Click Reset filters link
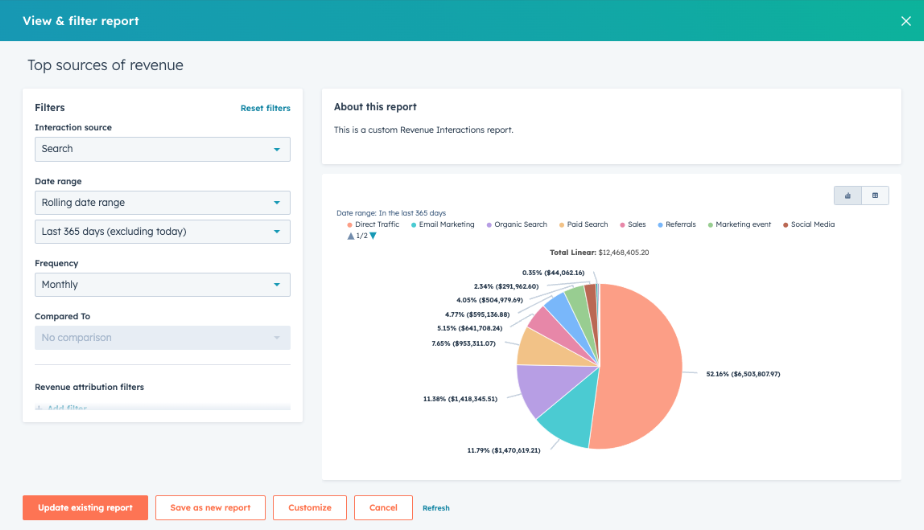 point(265,108)
